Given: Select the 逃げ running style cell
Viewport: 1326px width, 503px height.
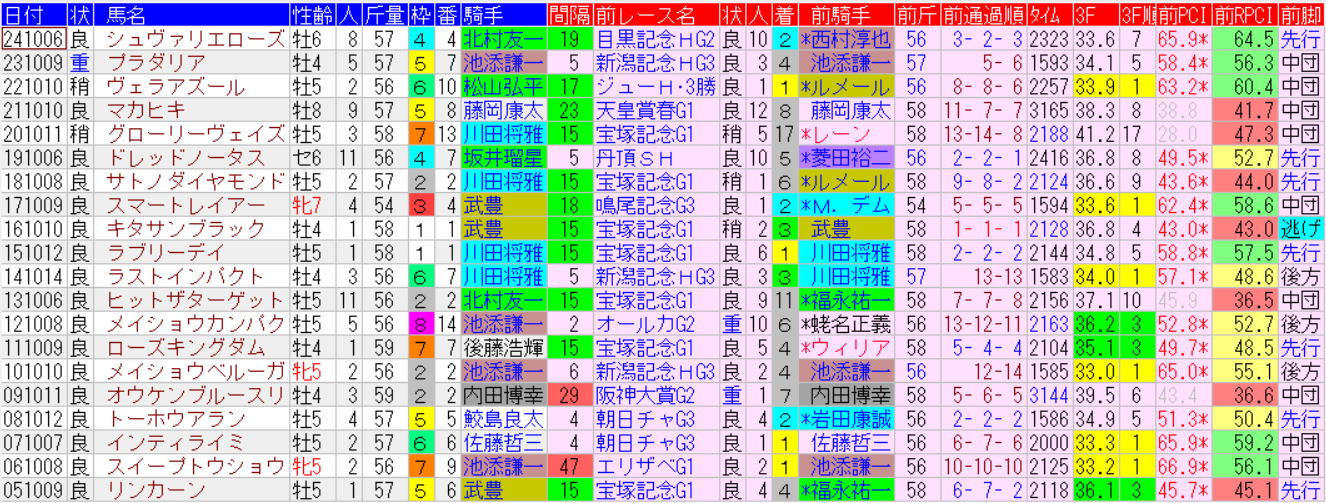Looking at the screenshot, I should 1300,228.
